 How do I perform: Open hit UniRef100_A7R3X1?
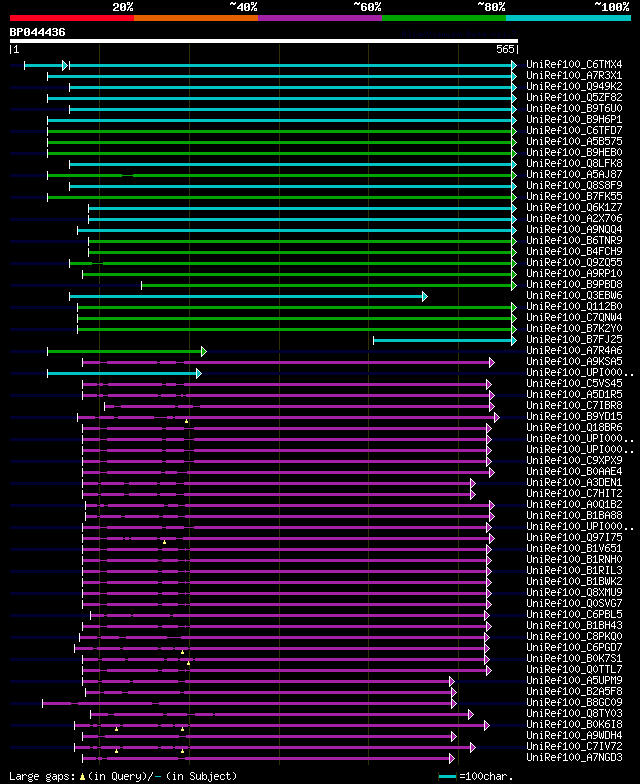tap(574, 76)
